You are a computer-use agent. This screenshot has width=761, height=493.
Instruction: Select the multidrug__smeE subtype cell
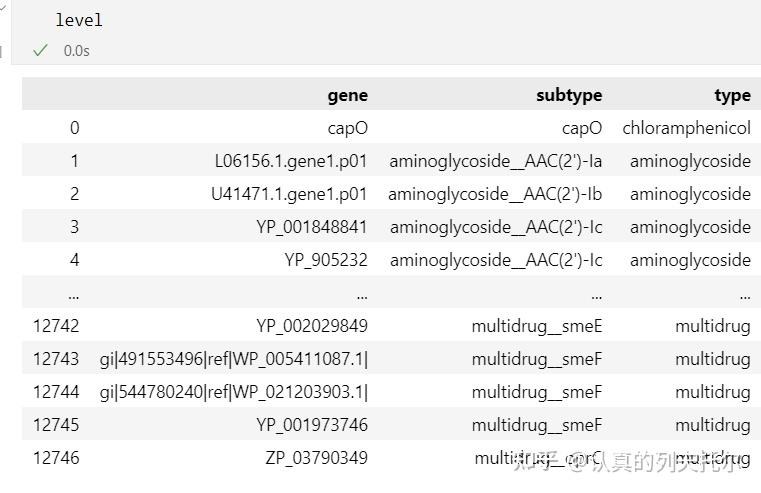pyautogui.click(x=537, y=326)
